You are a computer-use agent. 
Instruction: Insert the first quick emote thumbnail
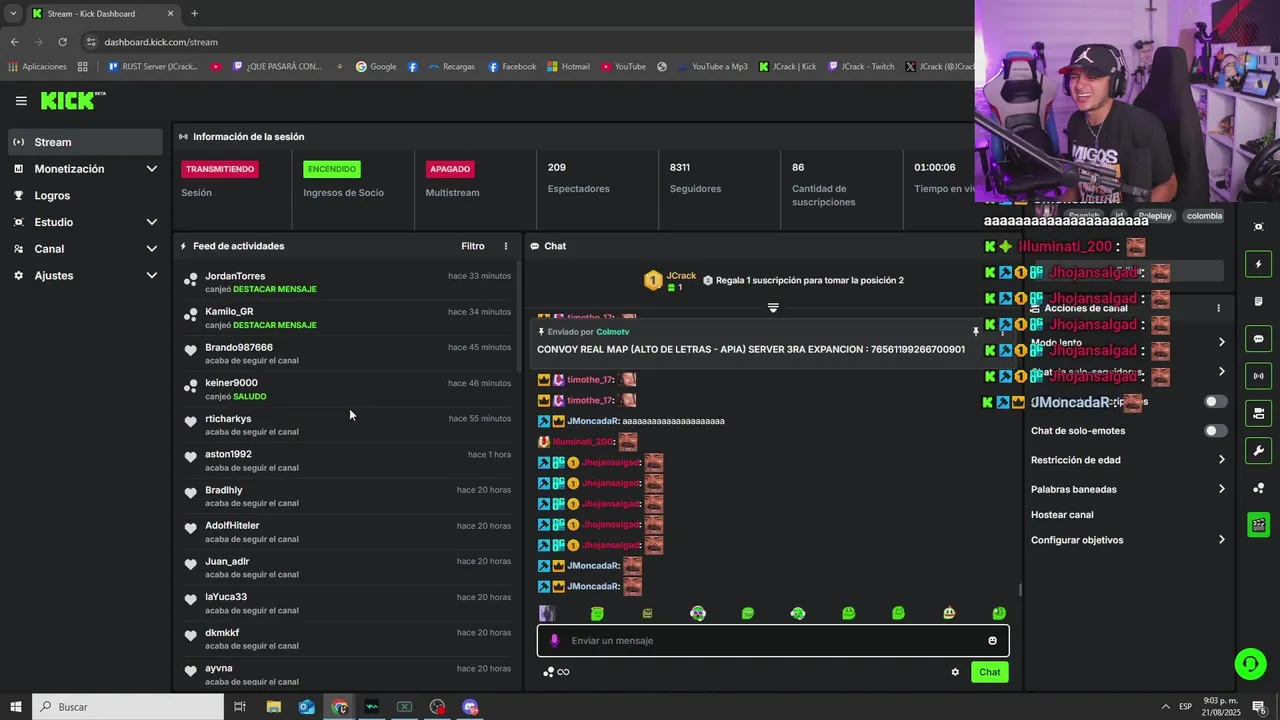click(x=547, y=613)
